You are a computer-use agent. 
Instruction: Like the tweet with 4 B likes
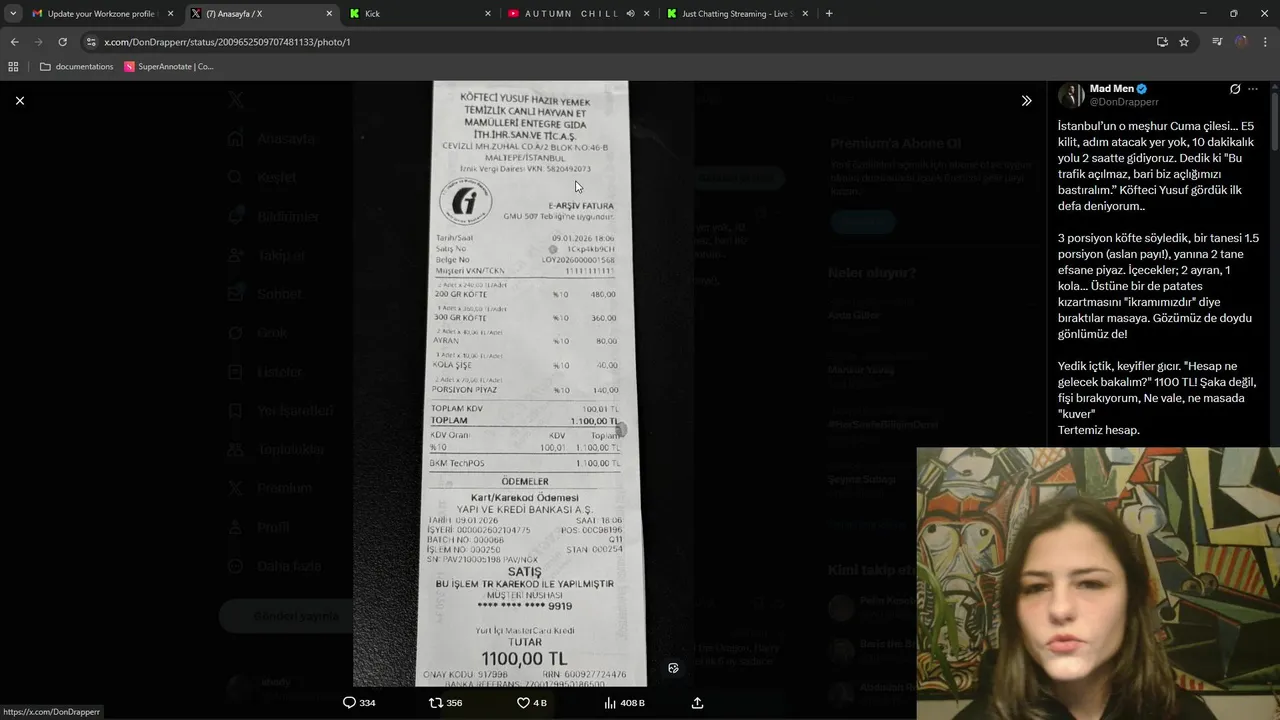pyautogui.click(x=531, y=703)
